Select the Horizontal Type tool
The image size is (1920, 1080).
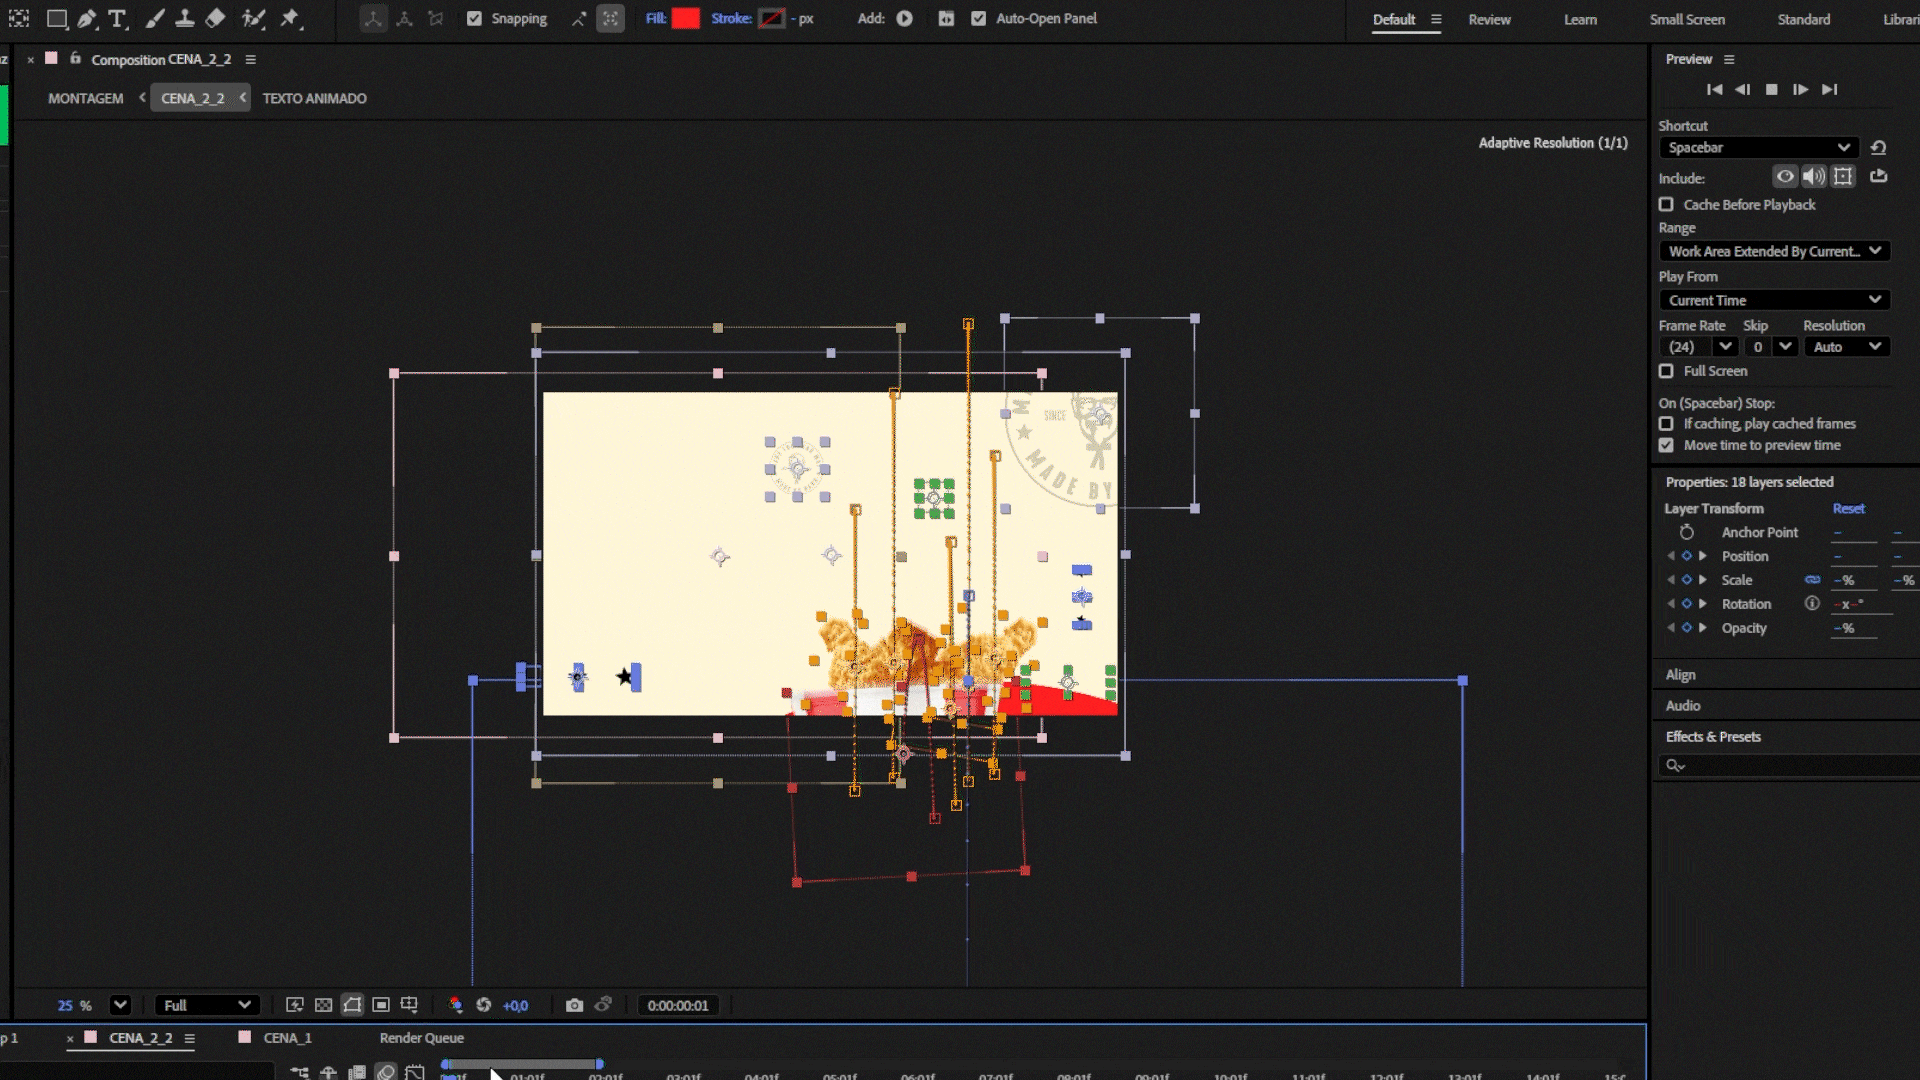click(x=117, y=18)
